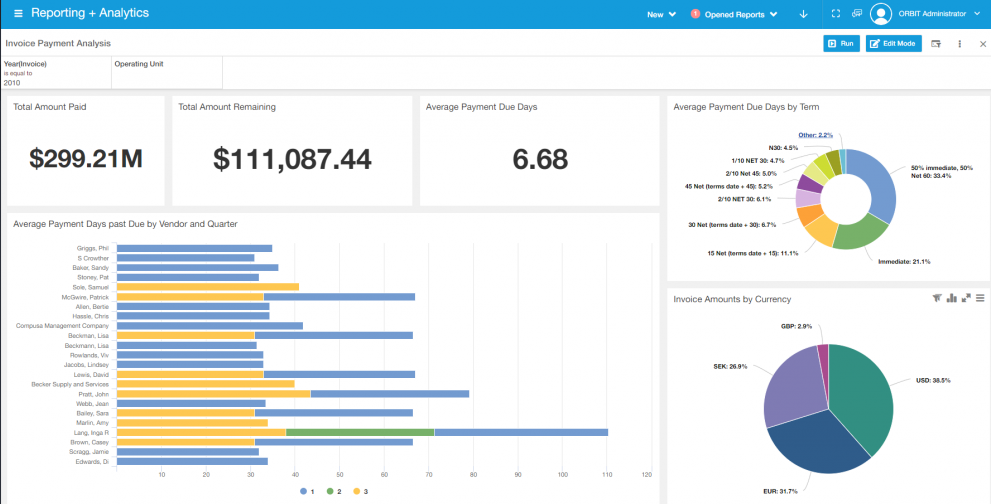
Task: Open the ORBIT Administrator user dropdown
Action: tap(930, 14)
